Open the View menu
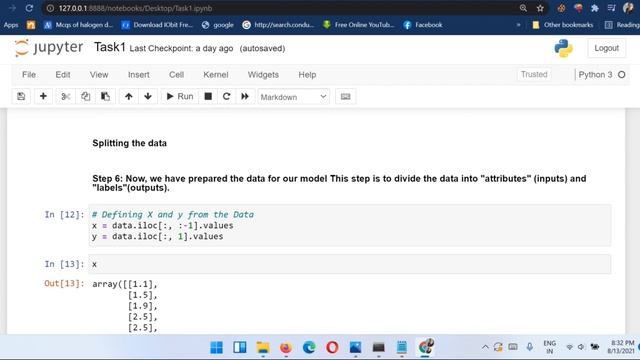The width and height of the screenshot is (640, 360). point(99,75)
